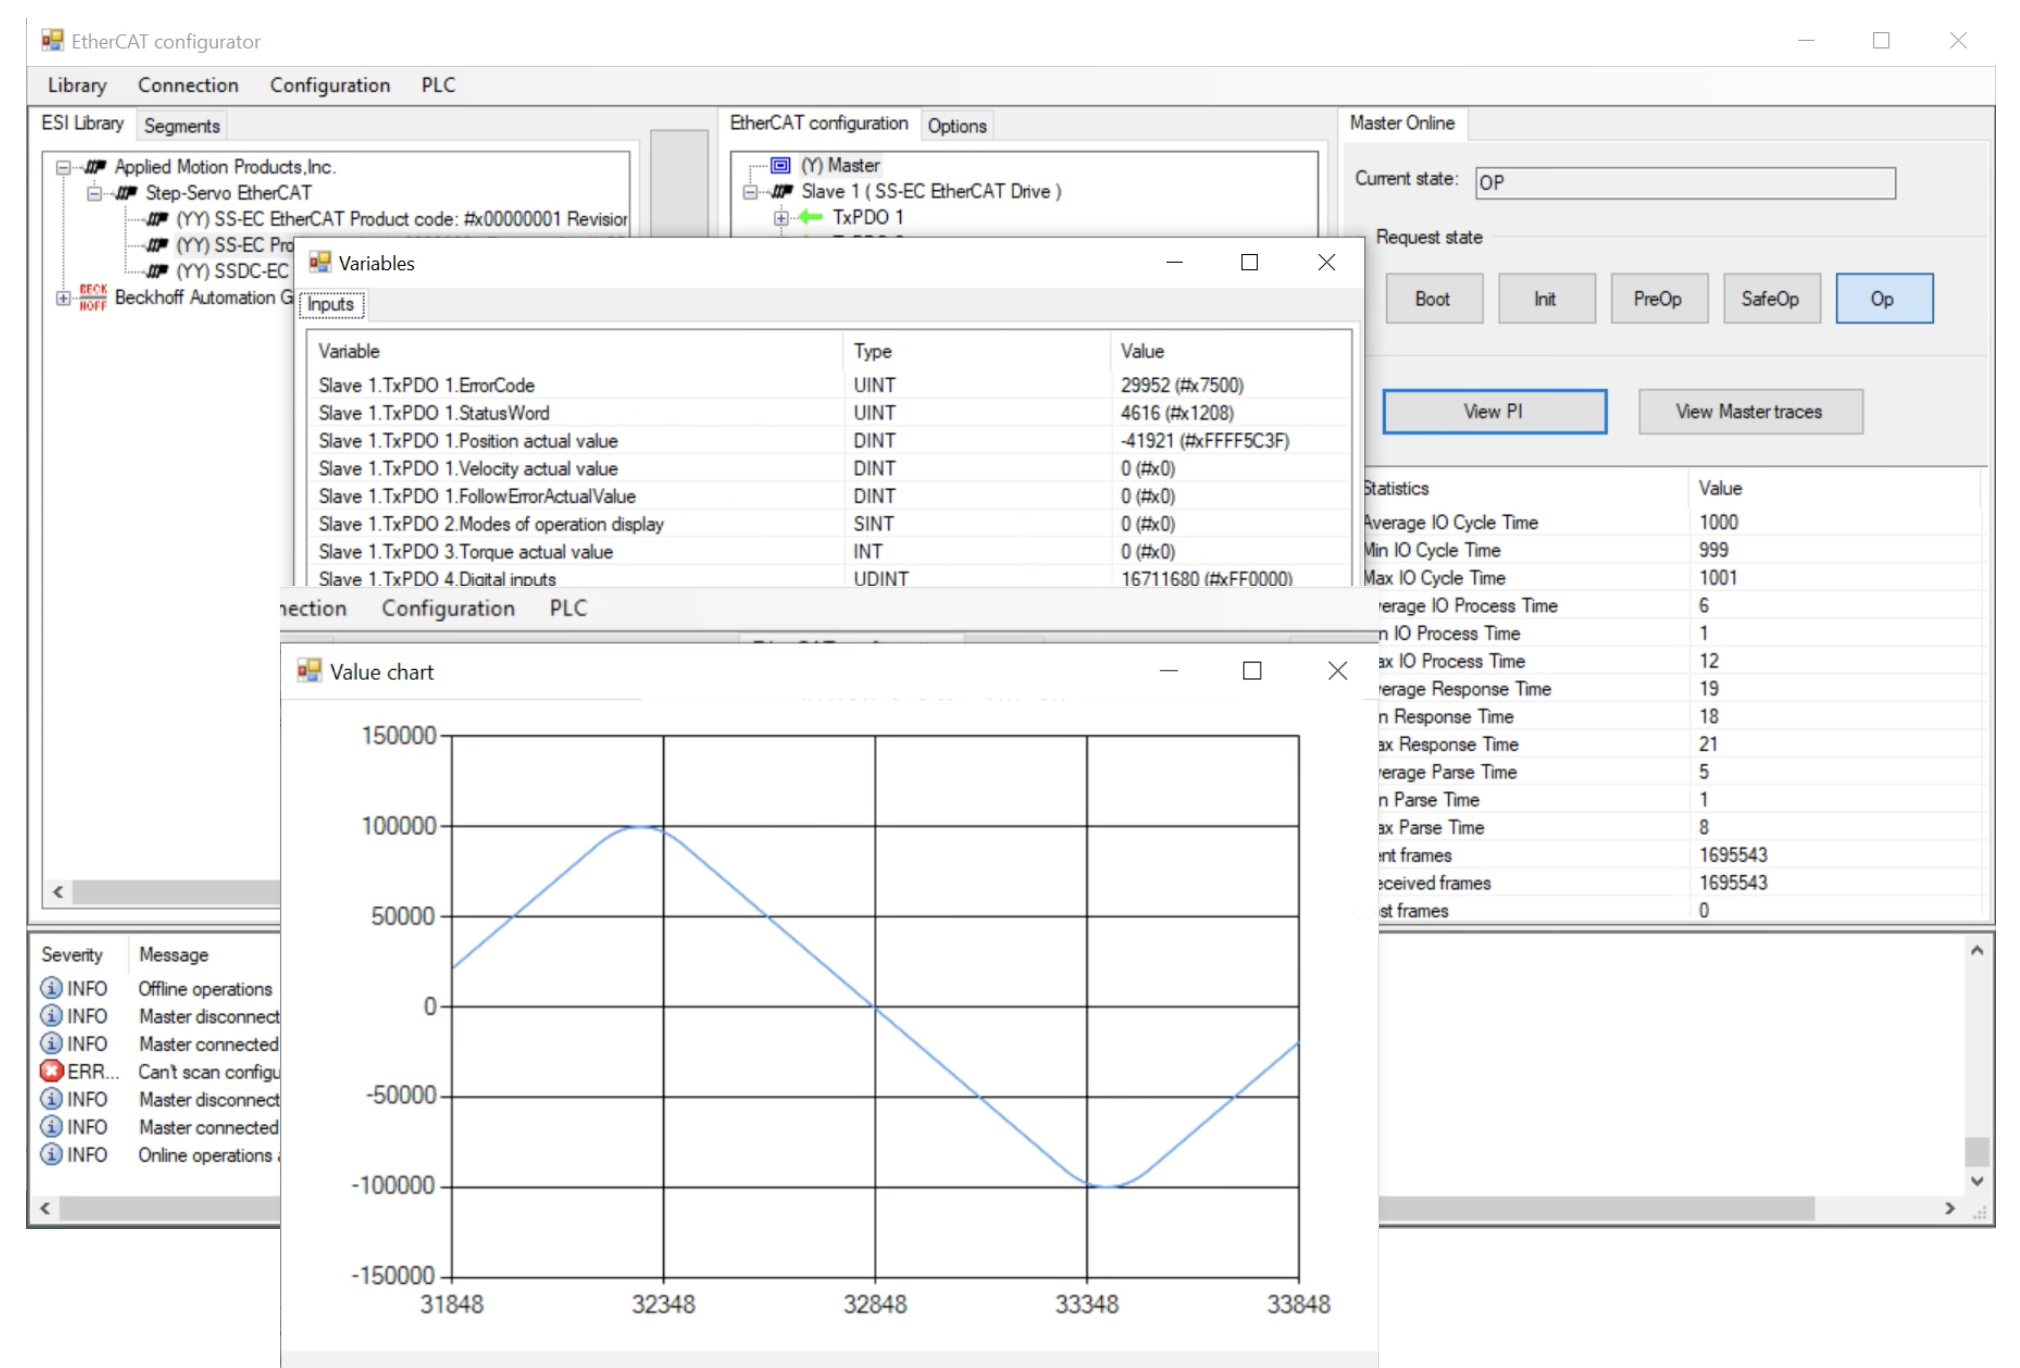Click the Slave 1 device icon
Image resolution: width=2020 pixels, height=1368 pixels.
[782, 191]
